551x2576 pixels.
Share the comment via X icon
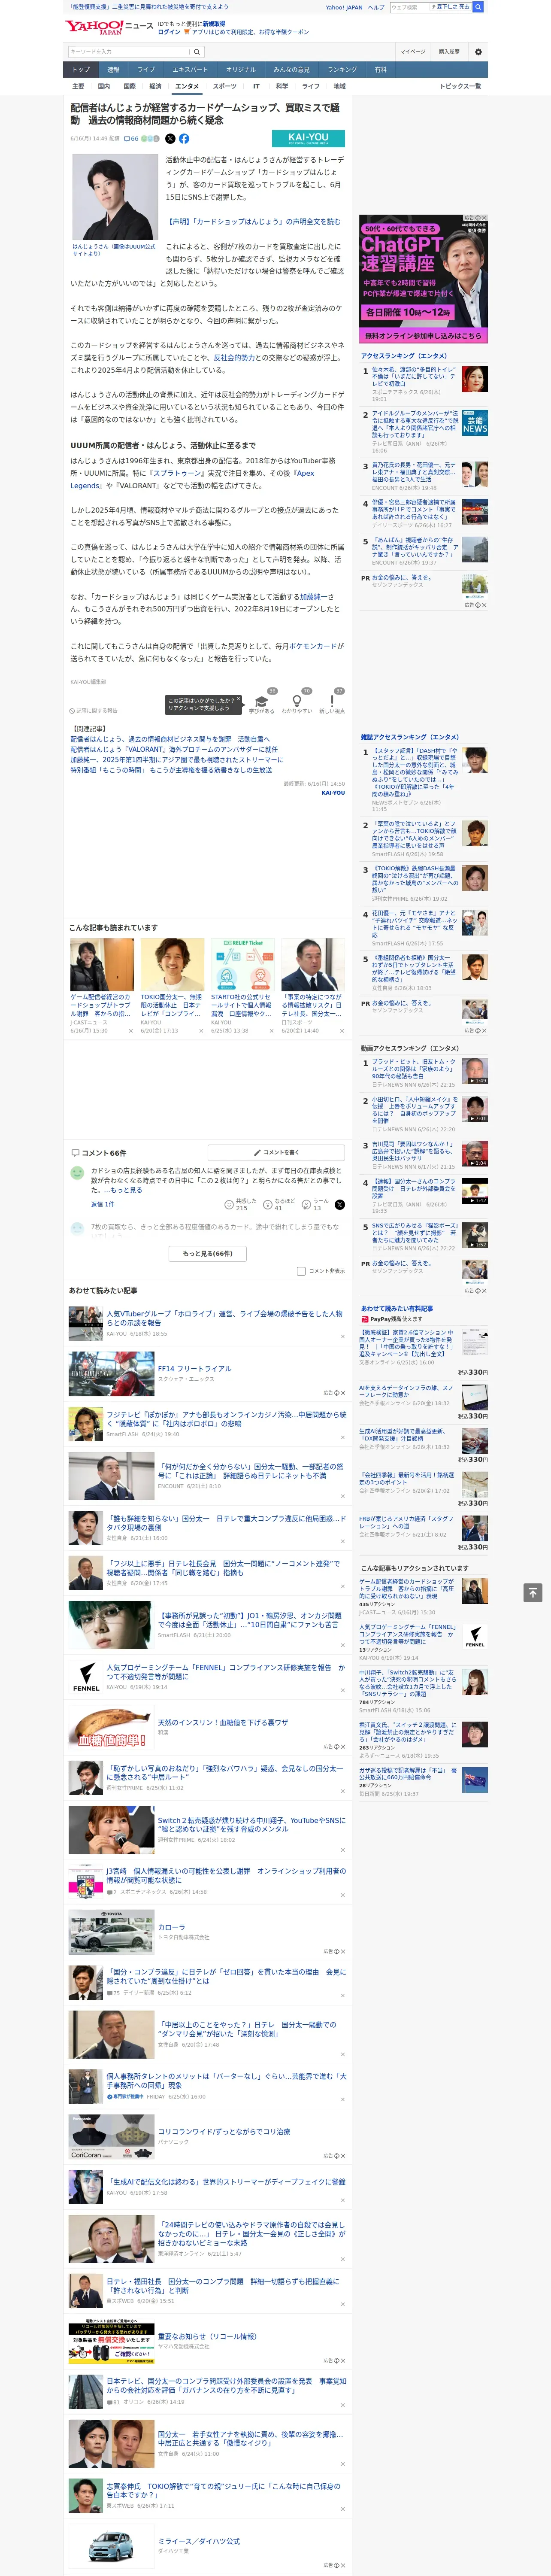click(339, 1205)
